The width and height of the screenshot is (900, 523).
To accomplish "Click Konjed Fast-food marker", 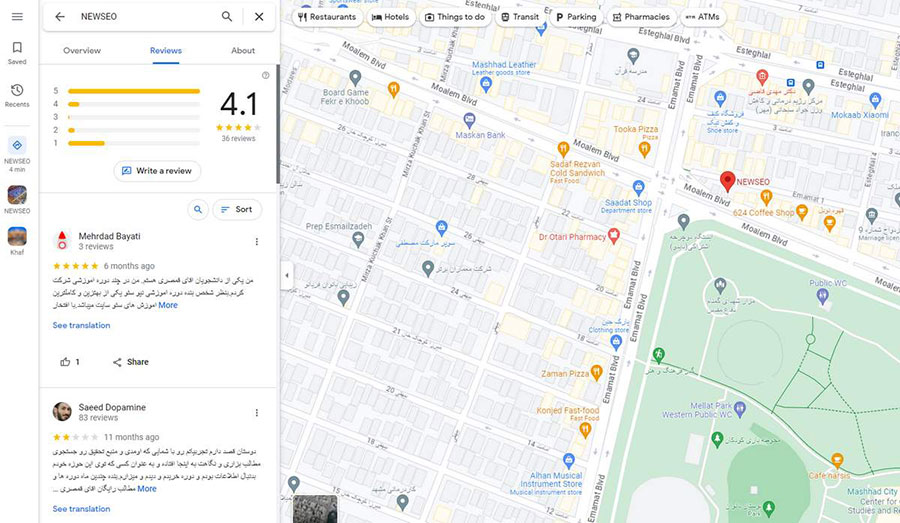I will tap(585, 430).
